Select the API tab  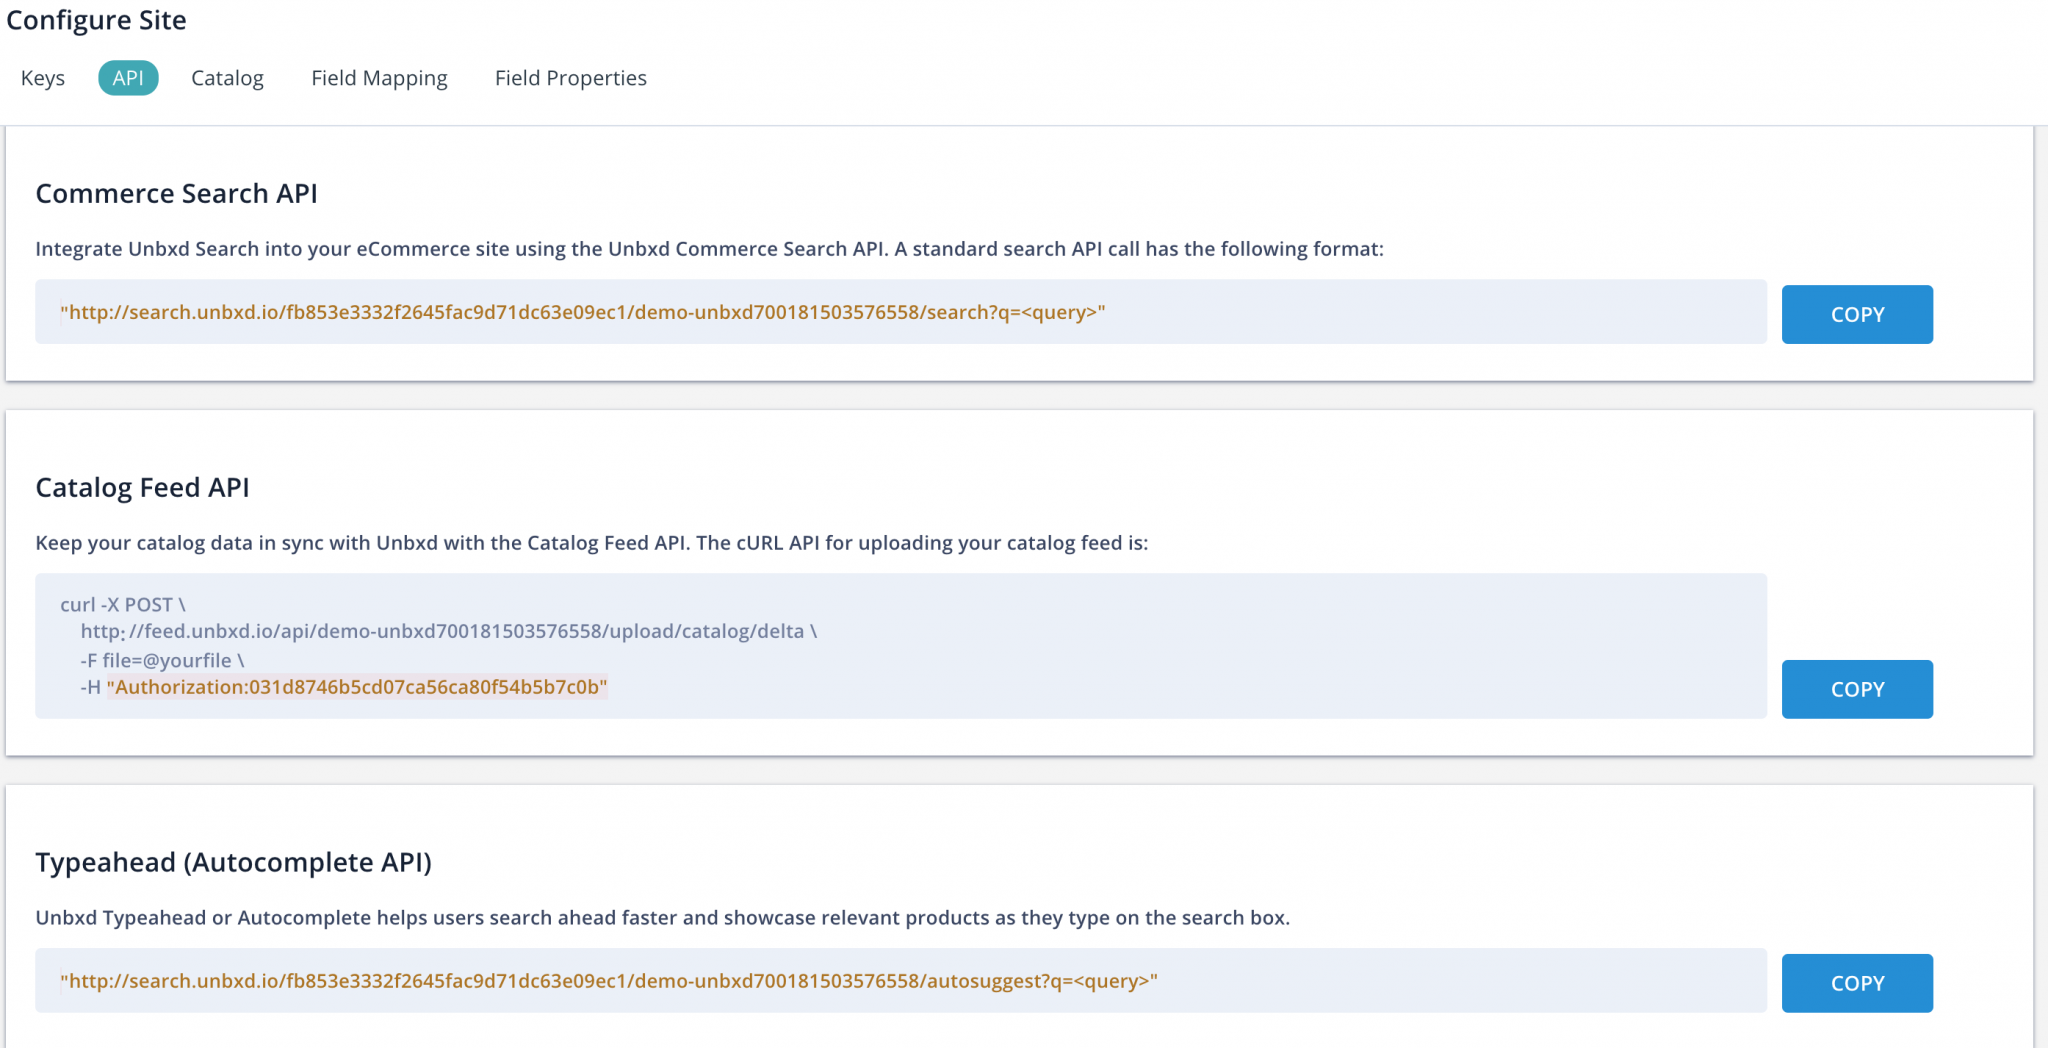[128, 78]
